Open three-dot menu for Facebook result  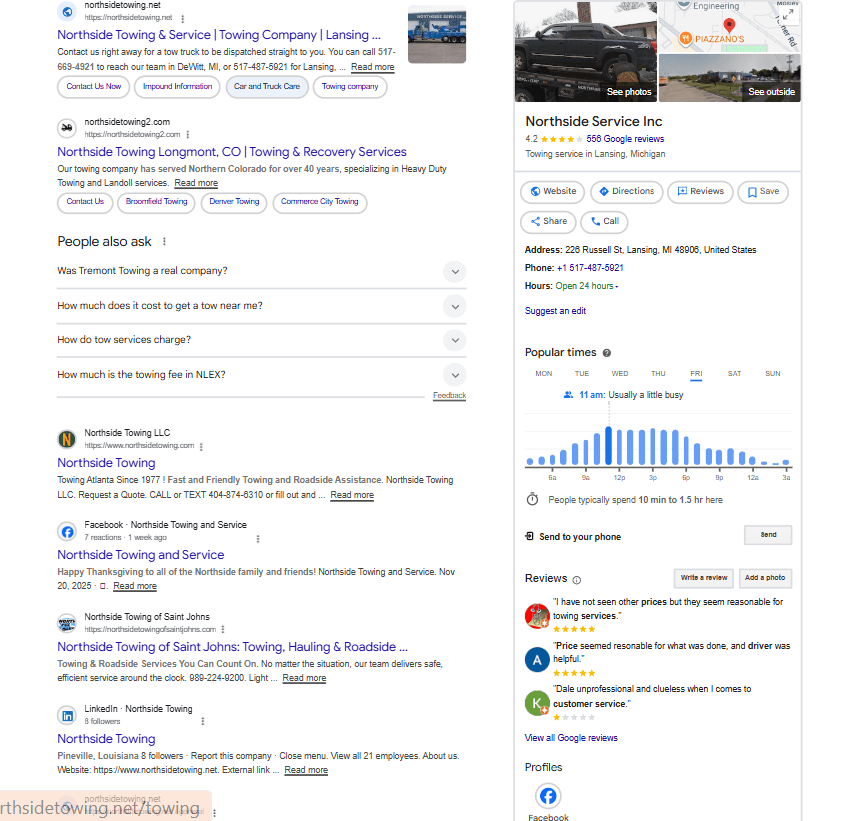tap(257, 538)
